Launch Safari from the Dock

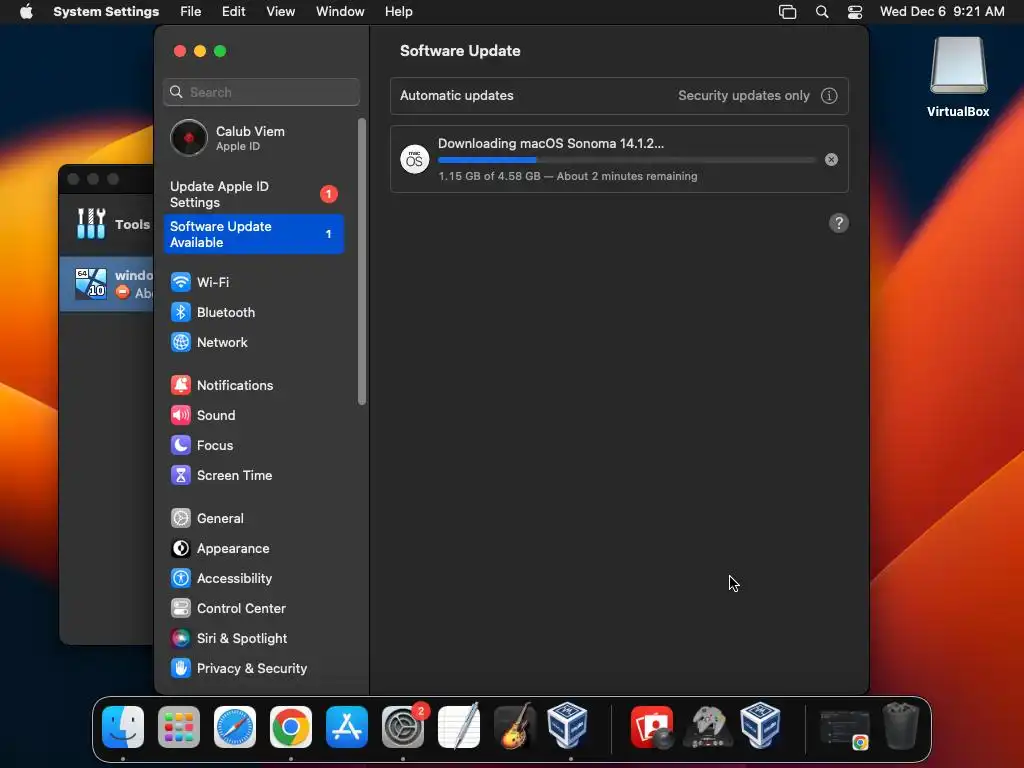click(x=235, y=727)
